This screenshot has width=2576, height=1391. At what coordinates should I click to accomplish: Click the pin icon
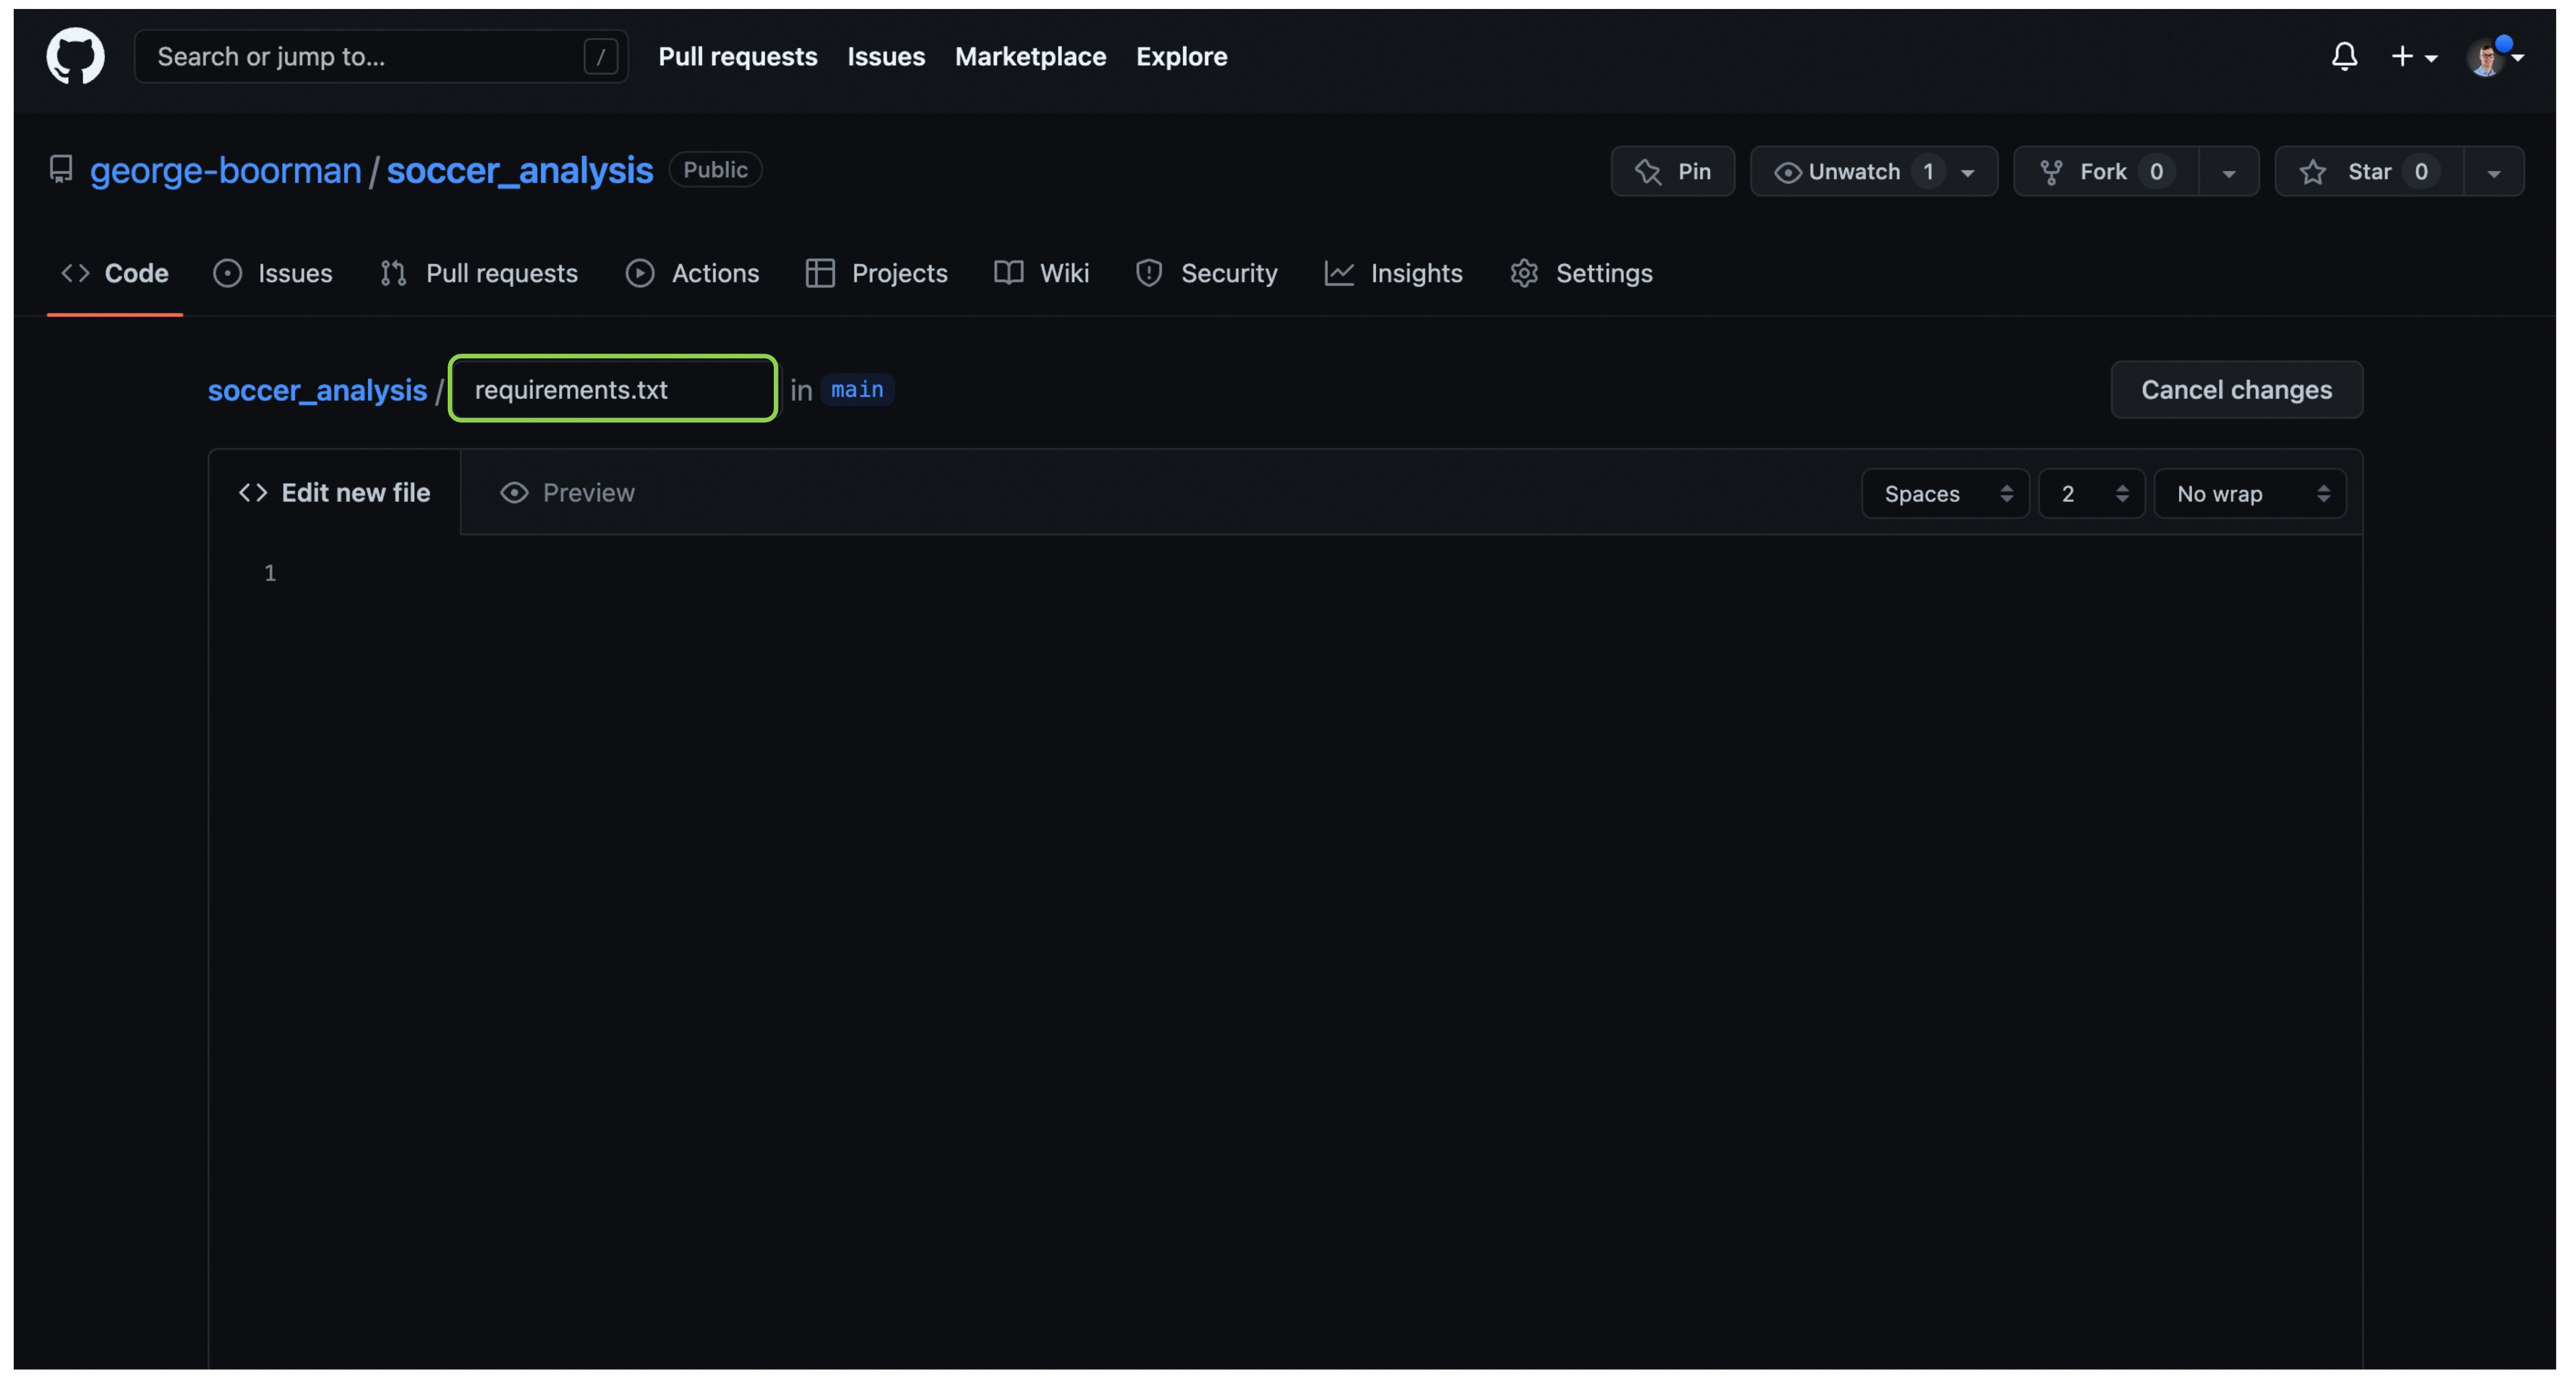(1648, 172)
